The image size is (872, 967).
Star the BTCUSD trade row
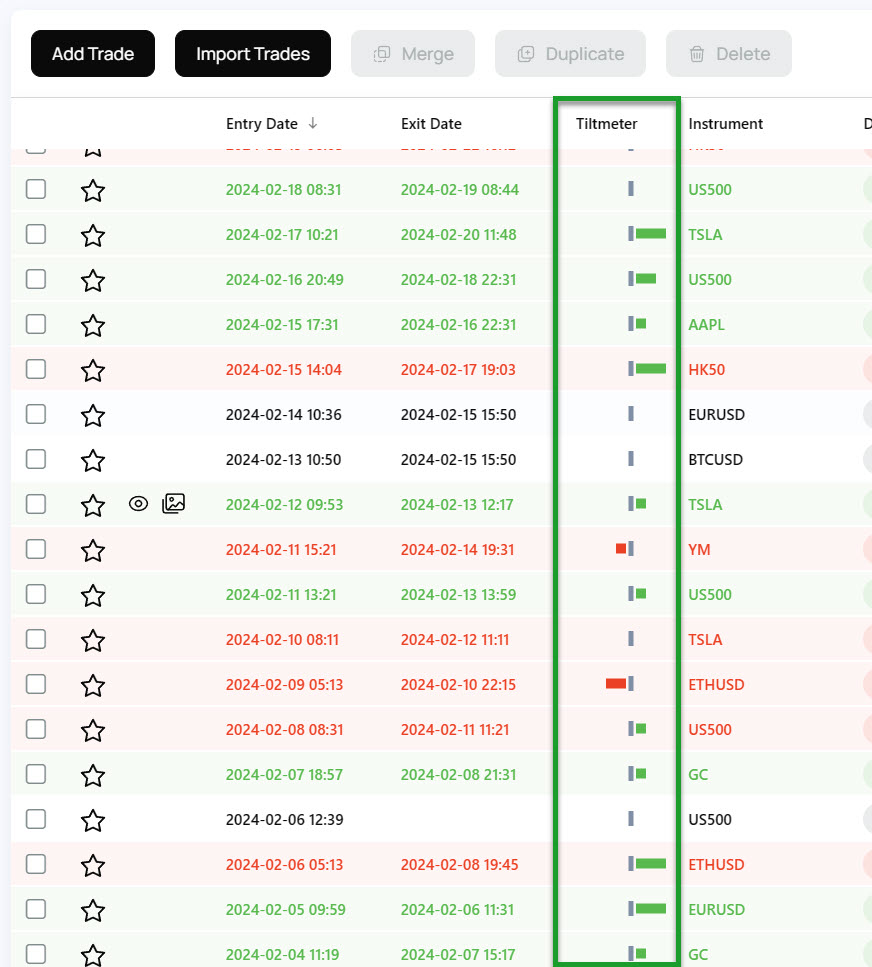93,460
